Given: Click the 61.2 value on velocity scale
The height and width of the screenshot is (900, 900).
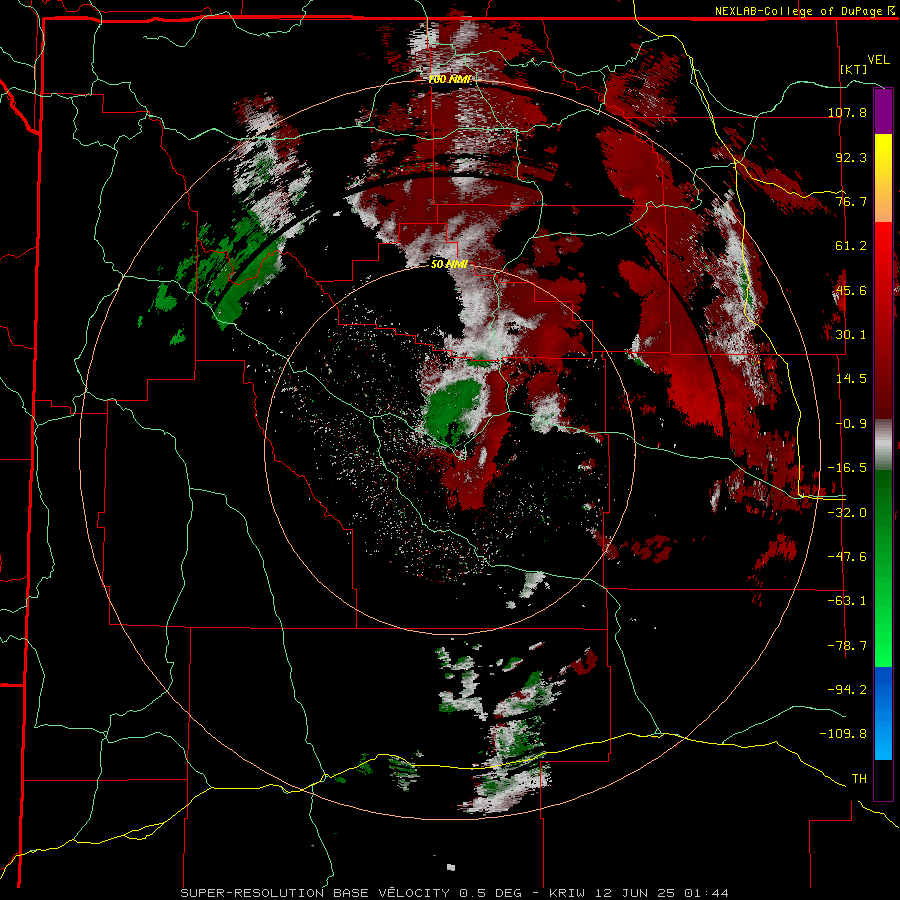Looking at the screenshot, I should pos(851,246).
